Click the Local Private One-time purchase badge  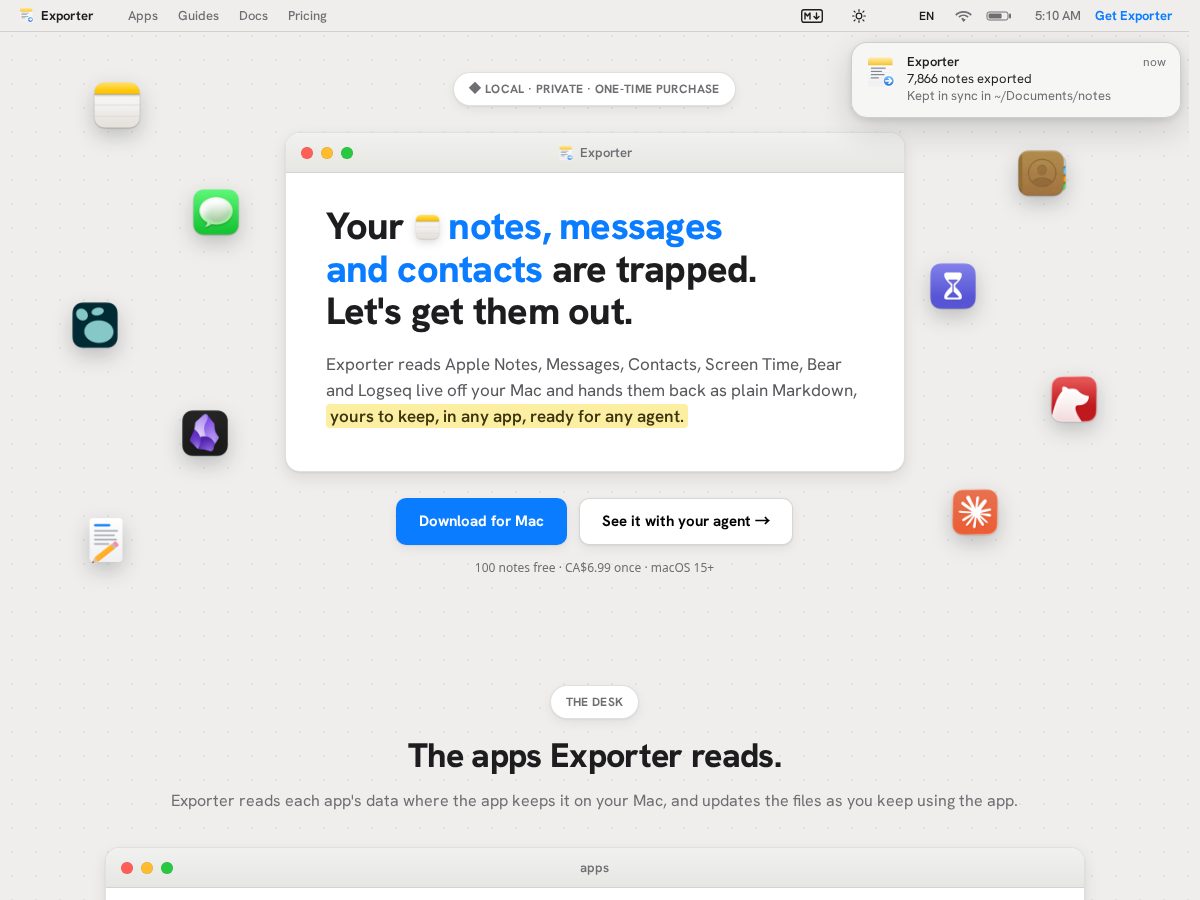(x=594, y=89)
